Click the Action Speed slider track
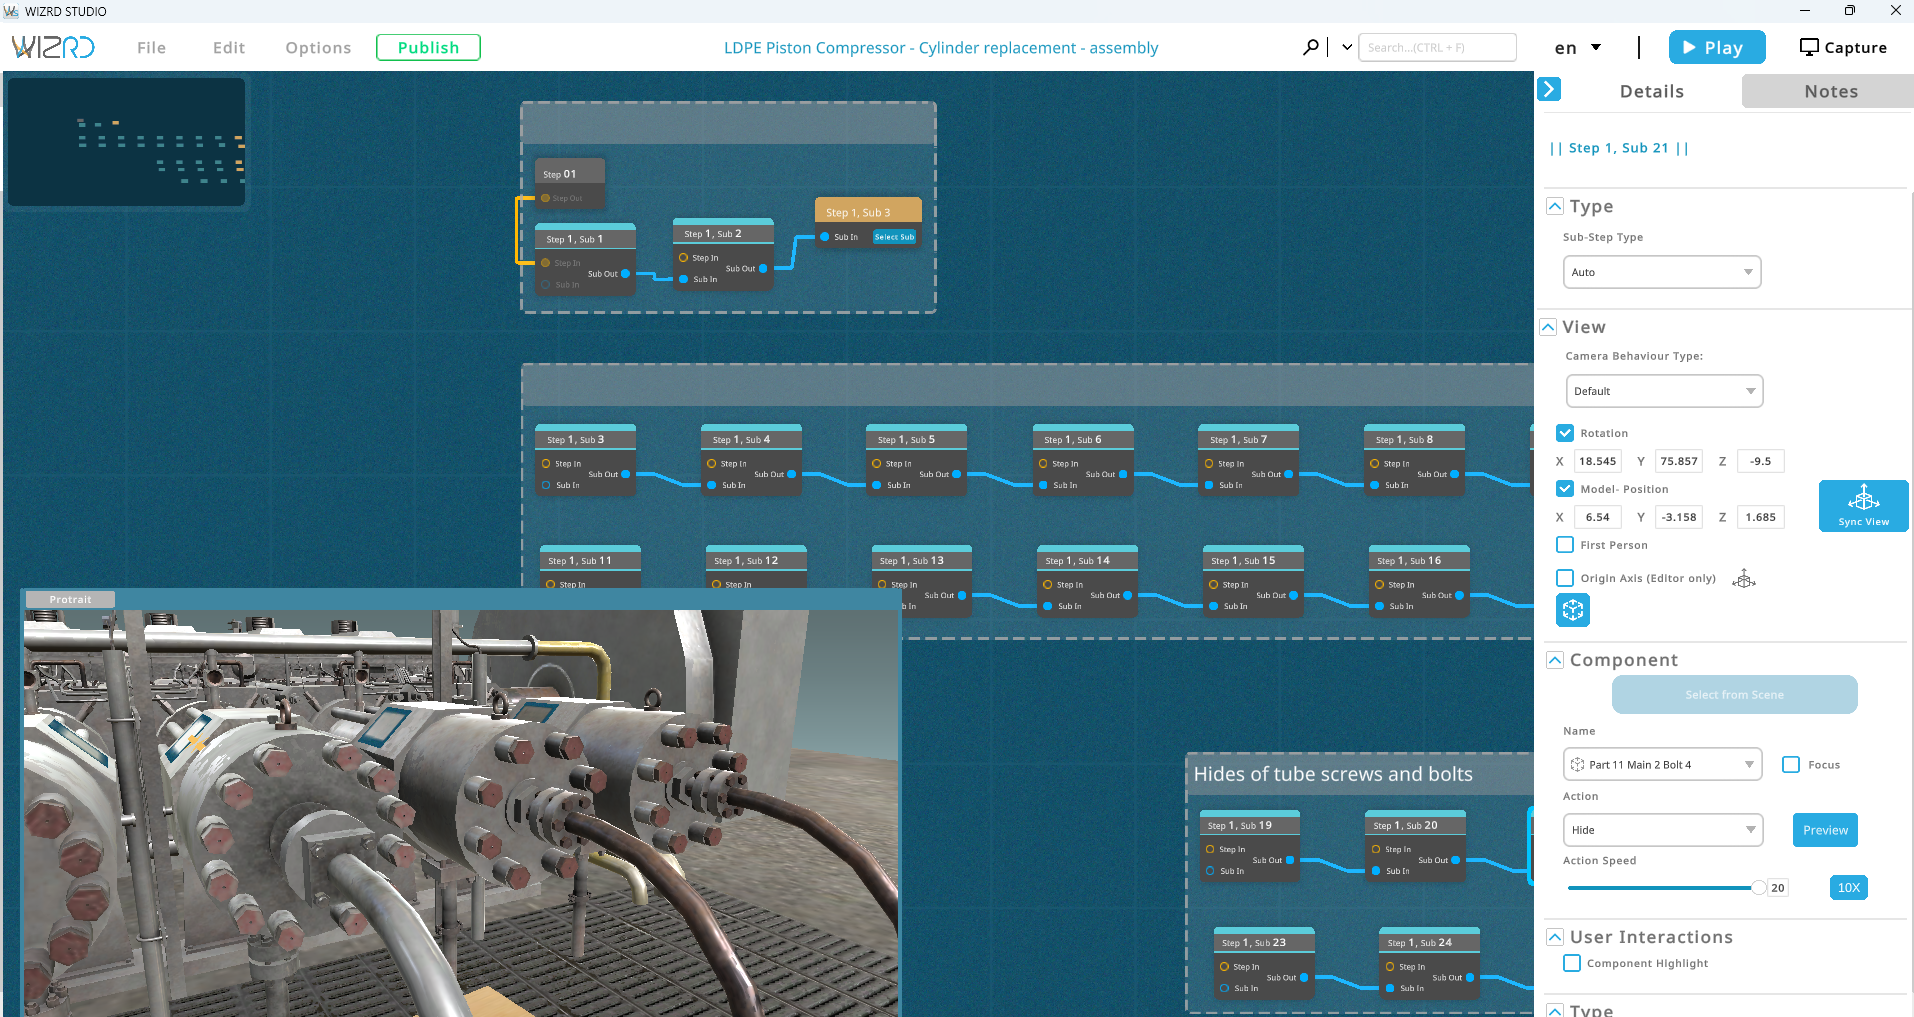The height and width of the screenshot is (1017, 1914). (x=1661, y=887)
